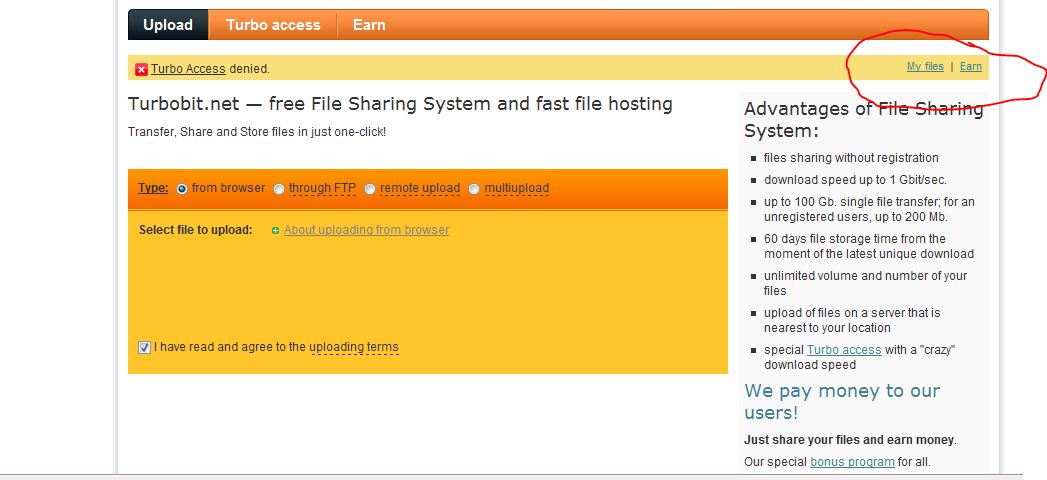Pick the 'multiupload' radio option

point(474,189)
